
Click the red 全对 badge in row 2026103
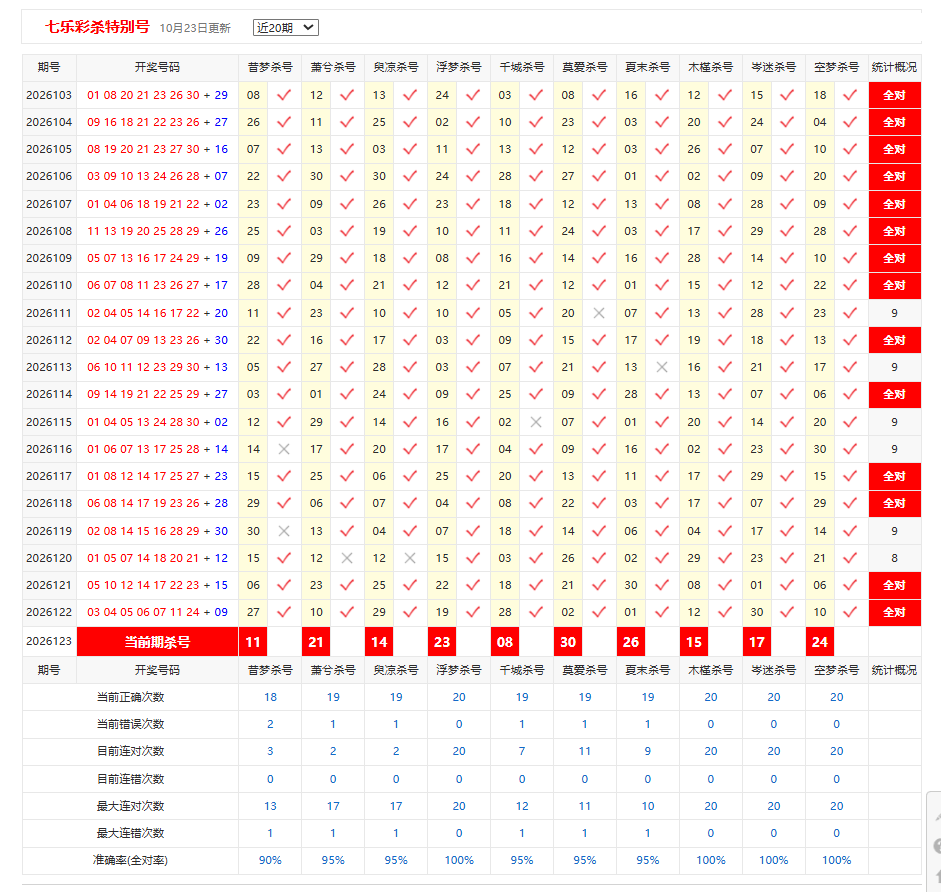(x=894, y=95)
